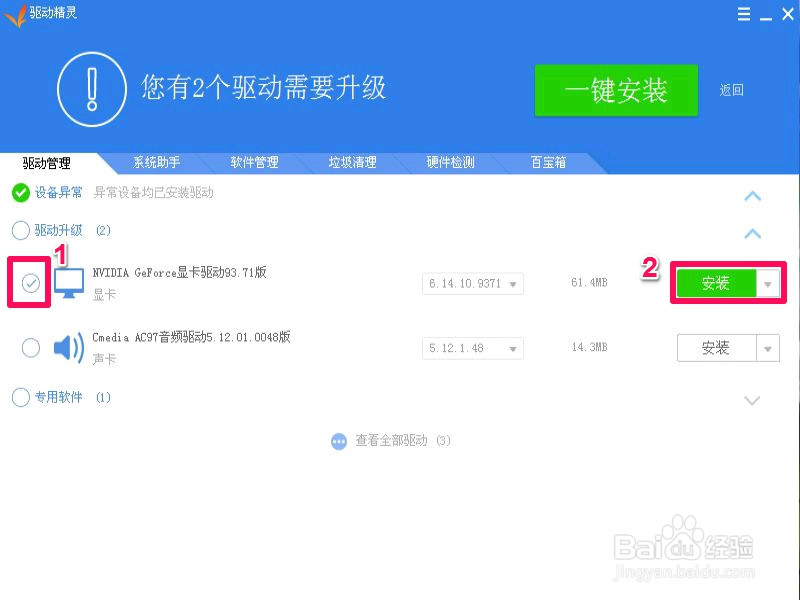This screenshot has height=600, width=800.
Task: Open the hamburger main menu icon
Action: coord(744,14)
